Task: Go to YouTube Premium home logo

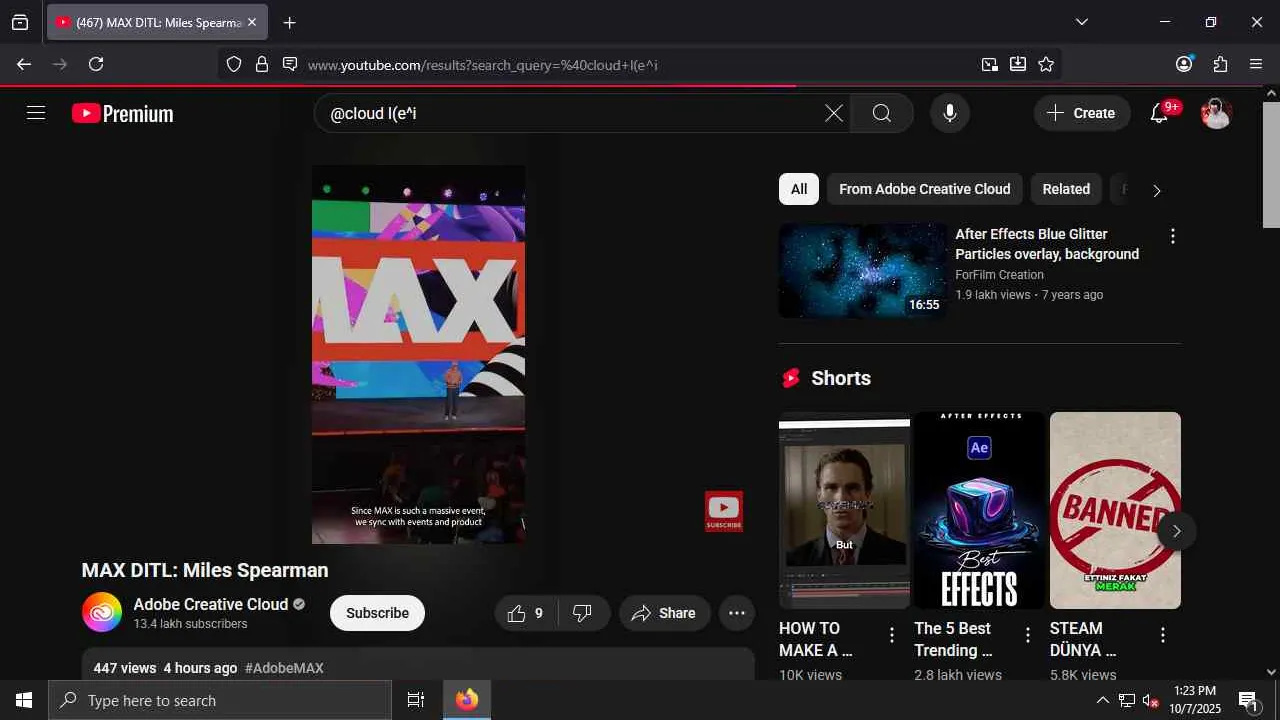Action: click(x=123, y=113)
